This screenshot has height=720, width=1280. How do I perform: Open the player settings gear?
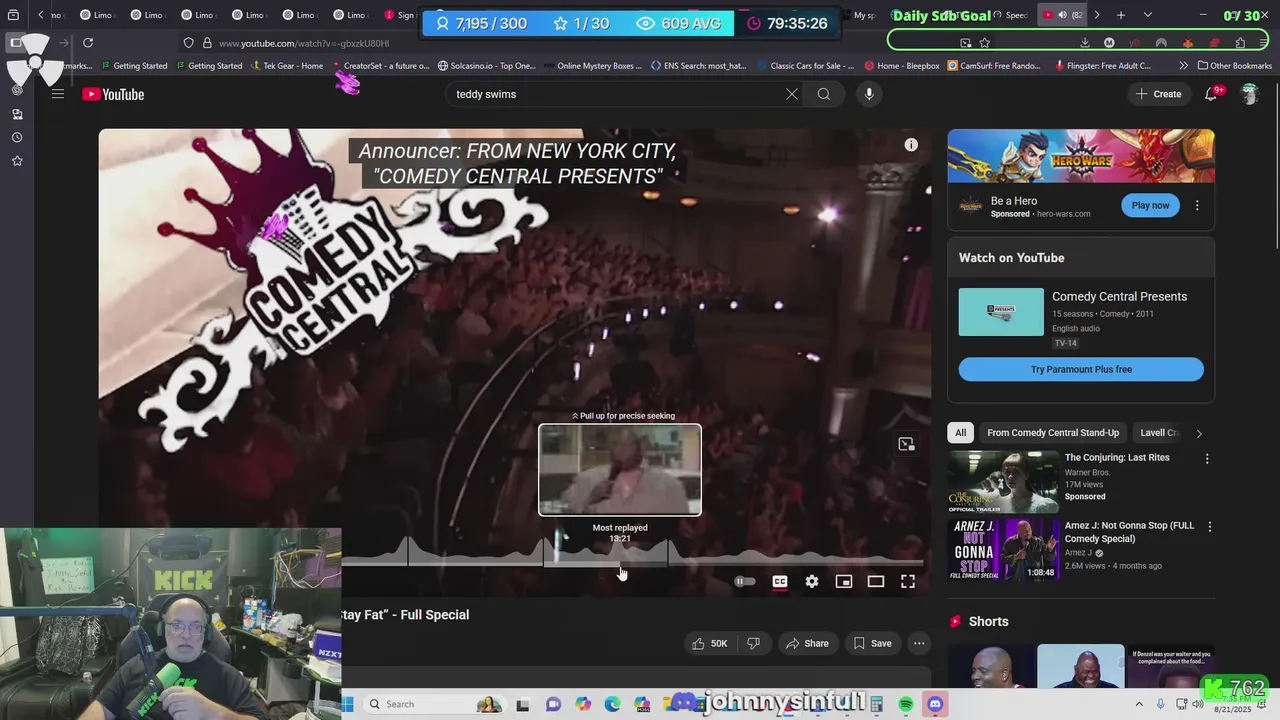click(812, 581)
